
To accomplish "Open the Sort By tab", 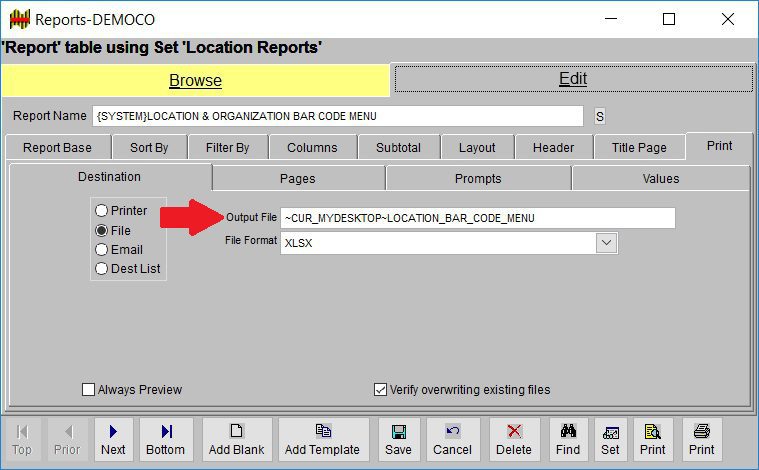I will [149, 148].
